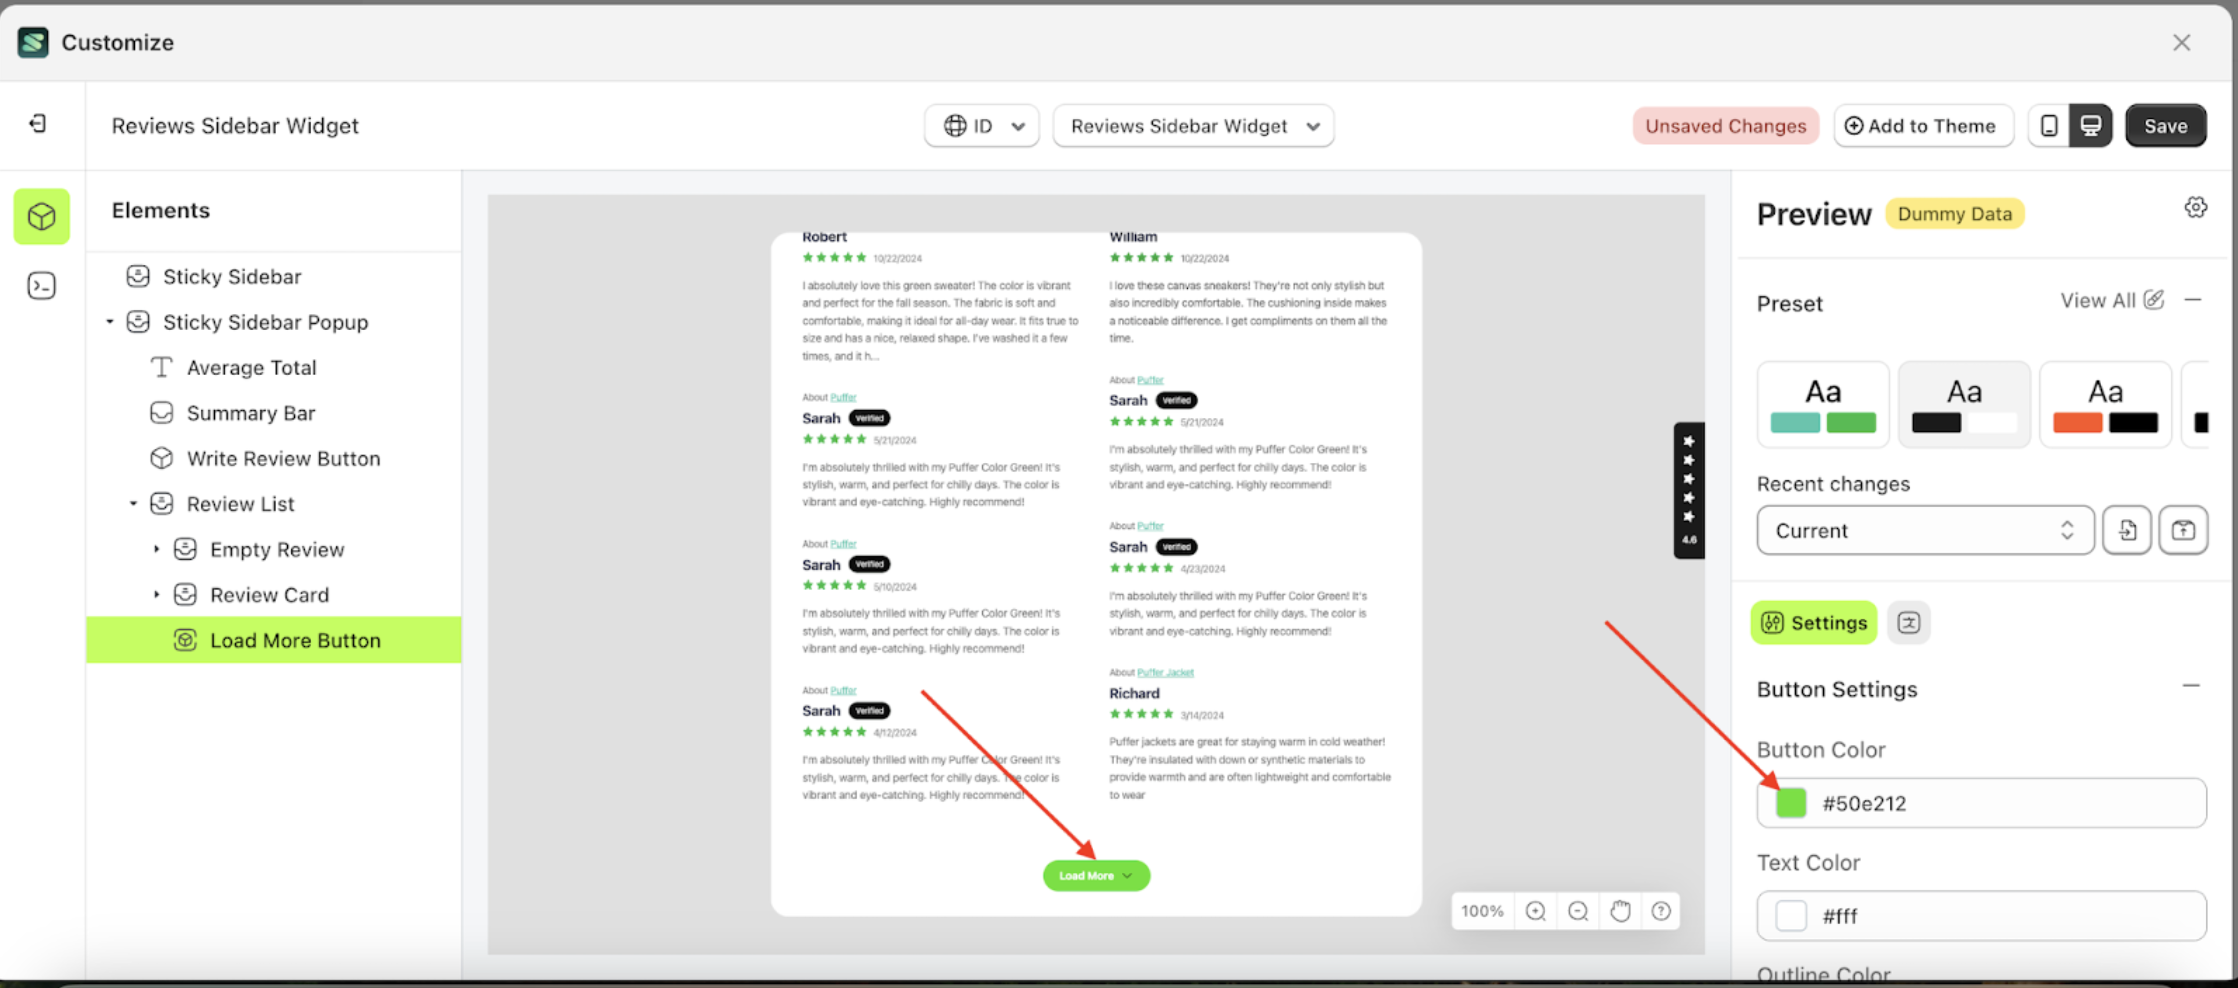This screenshot has width=2238, height=988.
Task: Click the green Button Color swatch
Action: [x=1790, y=802]
